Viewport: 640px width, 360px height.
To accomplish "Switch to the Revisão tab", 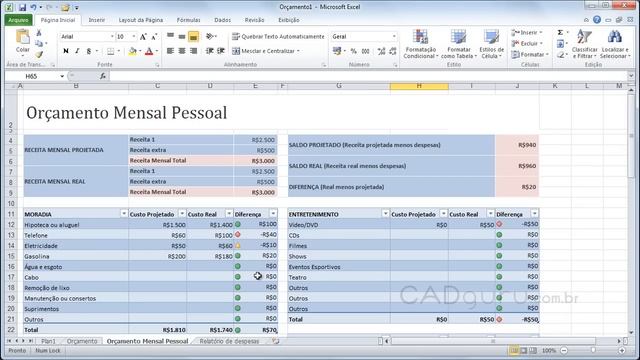I will coord(254,20).
